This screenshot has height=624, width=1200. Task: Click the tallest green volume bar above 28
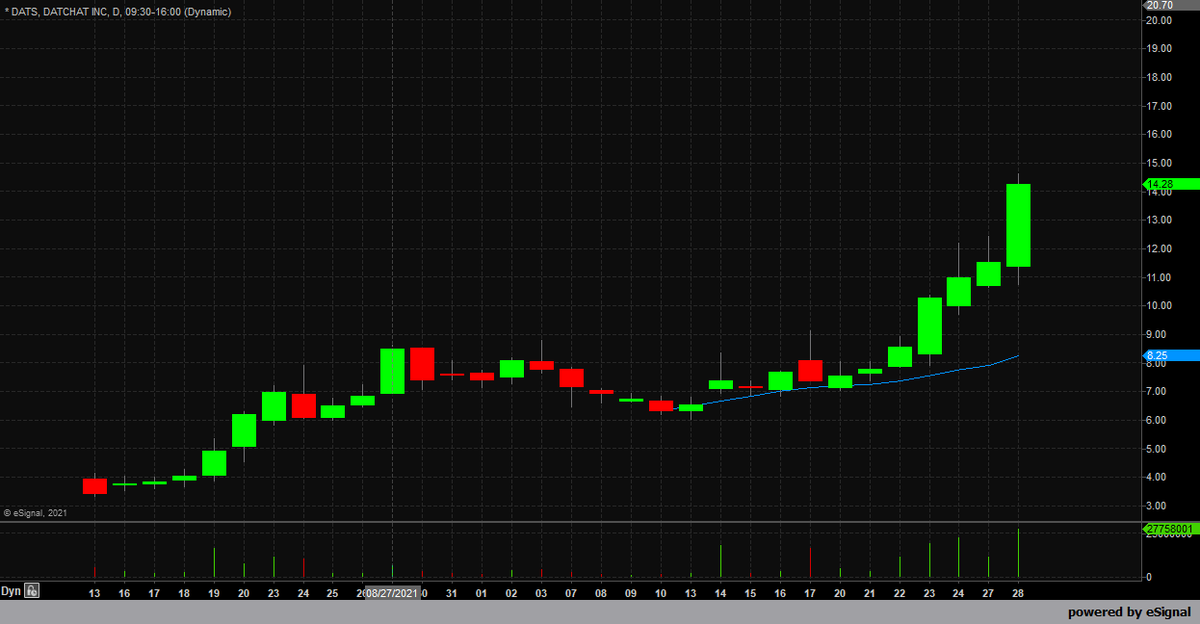point(1018,553)
